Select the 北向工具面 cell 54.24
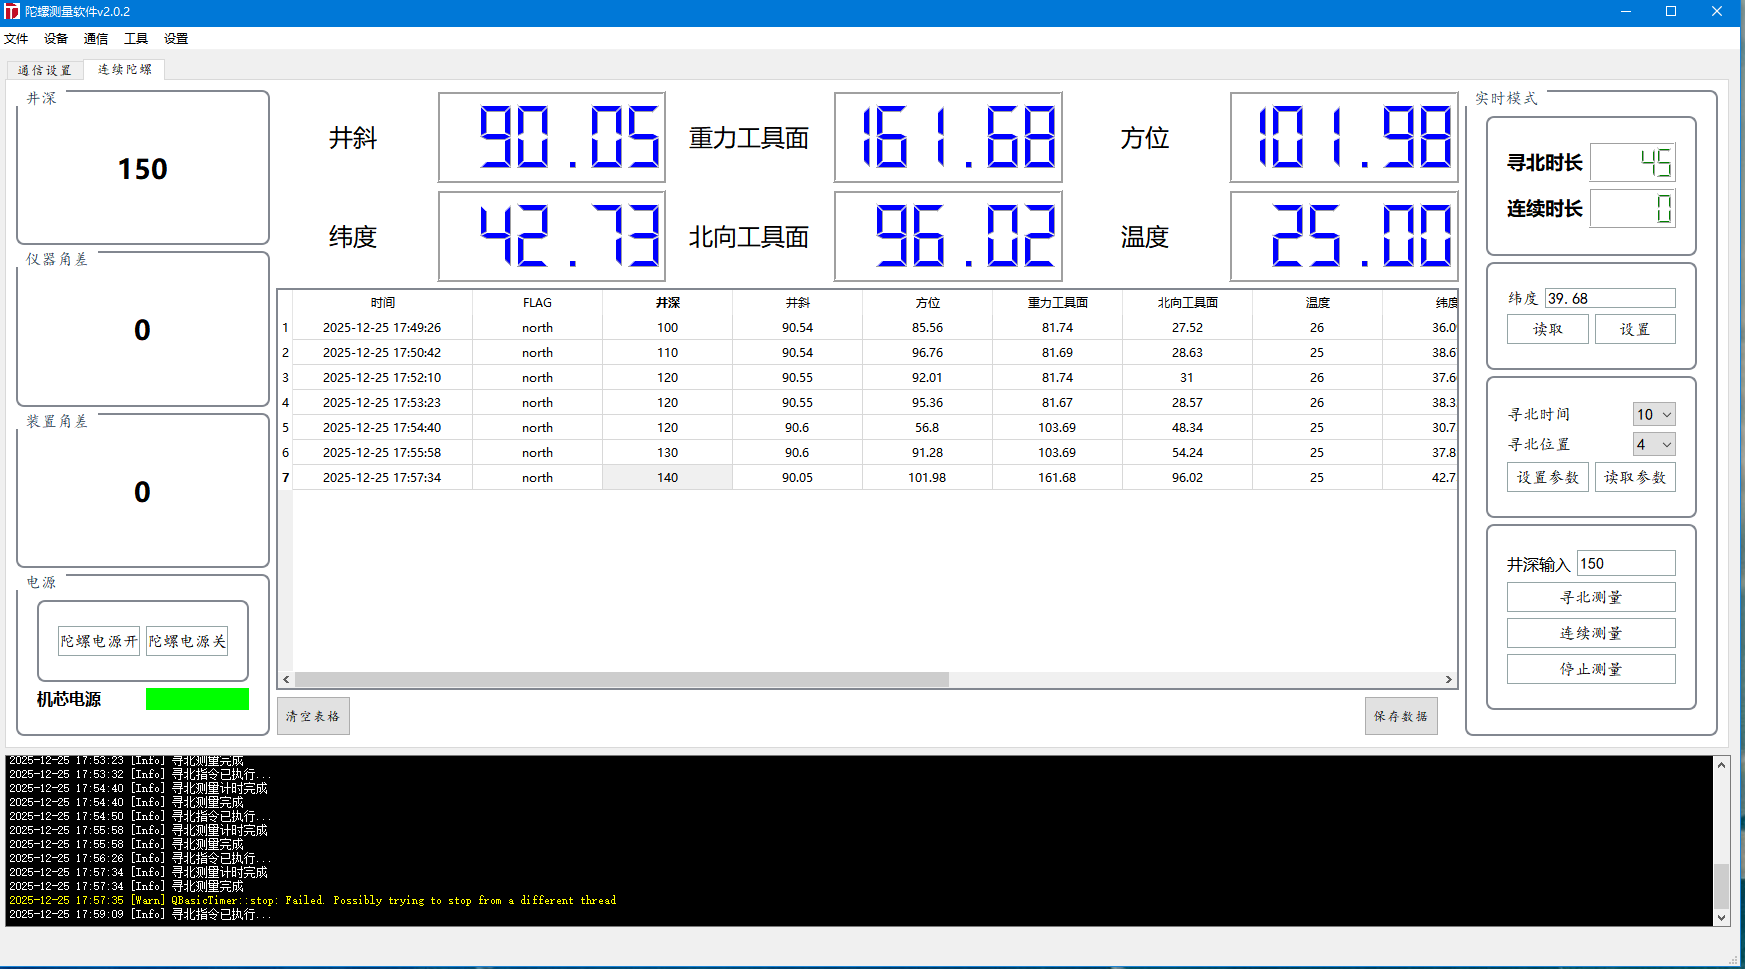 (x=1187, y=452)
